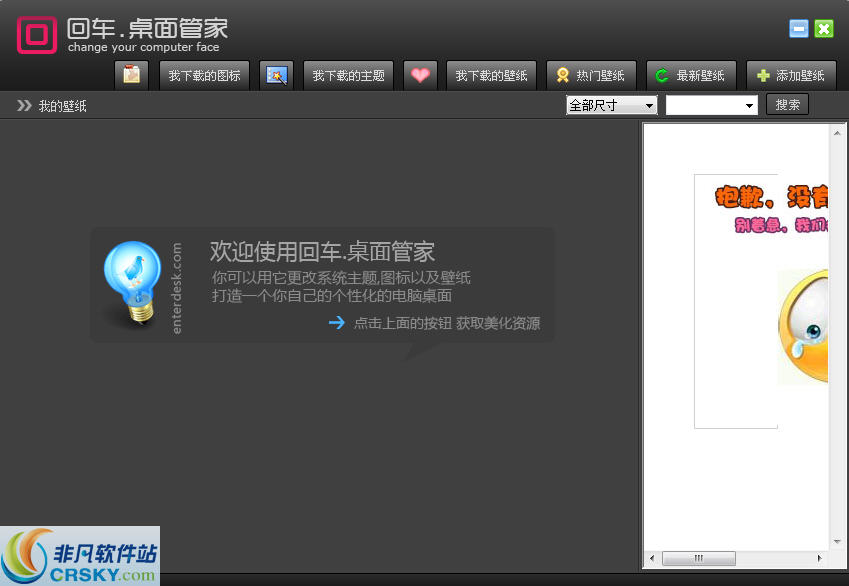
Task: Click the horizontal scrollbar at panel bottom
Action: point(699,559)
